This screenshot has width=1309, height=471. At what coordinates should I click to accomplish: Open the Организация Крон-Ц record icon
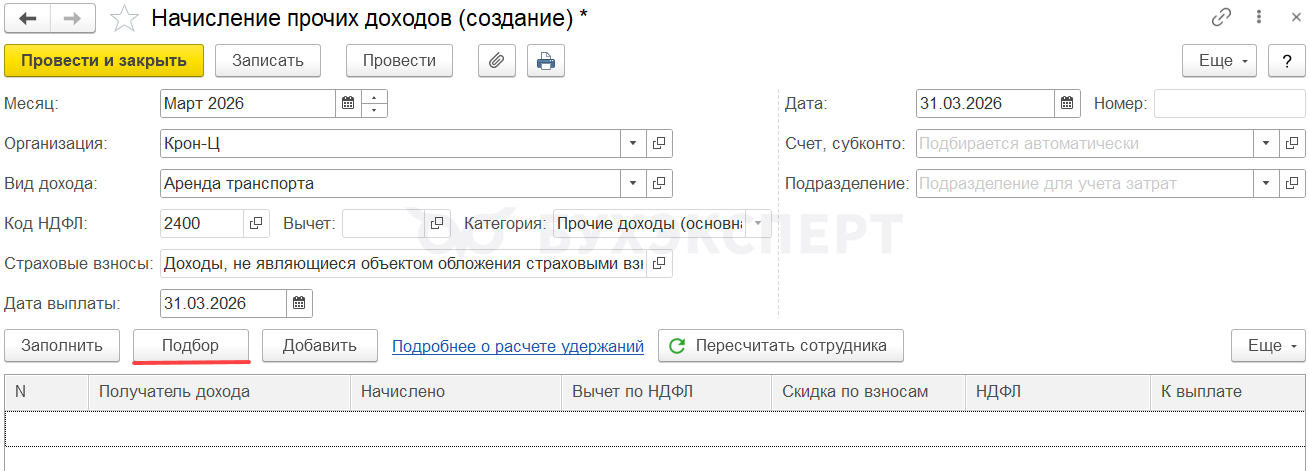659,144
